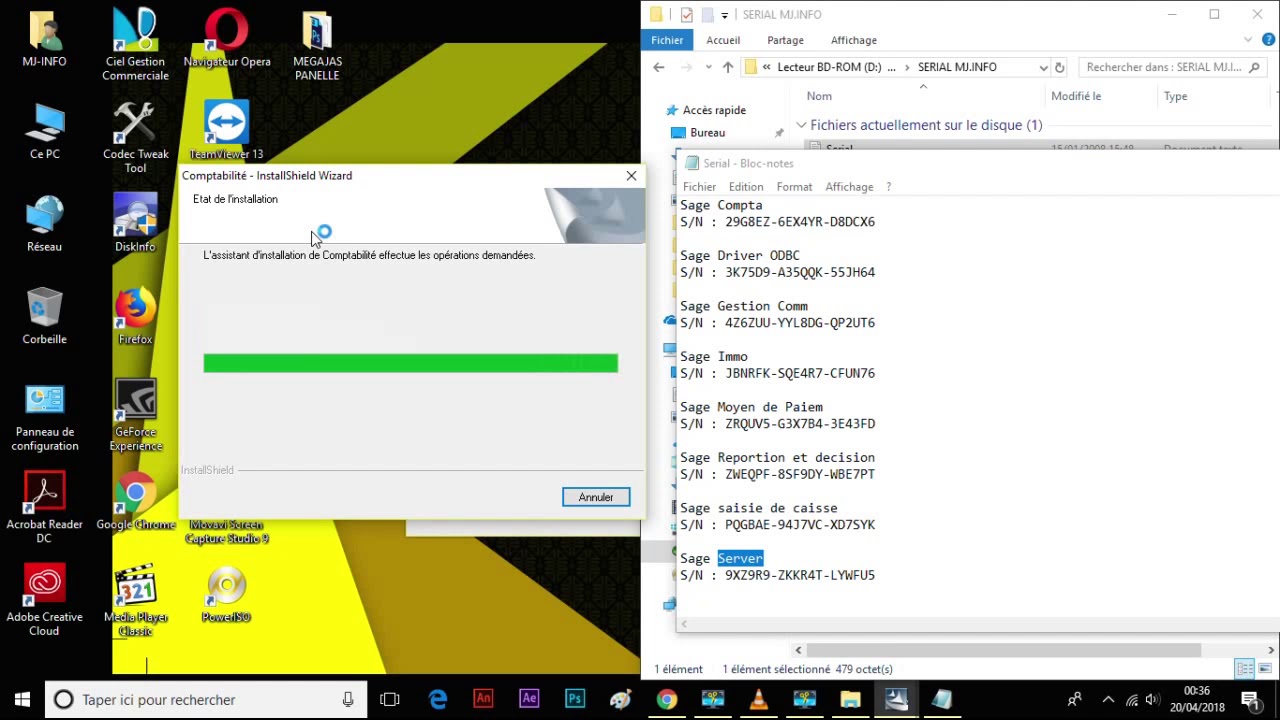Screen dimensions: 1280x720
Task: Open TeamViewer 13 desktop shortcut
Action: 227,131
